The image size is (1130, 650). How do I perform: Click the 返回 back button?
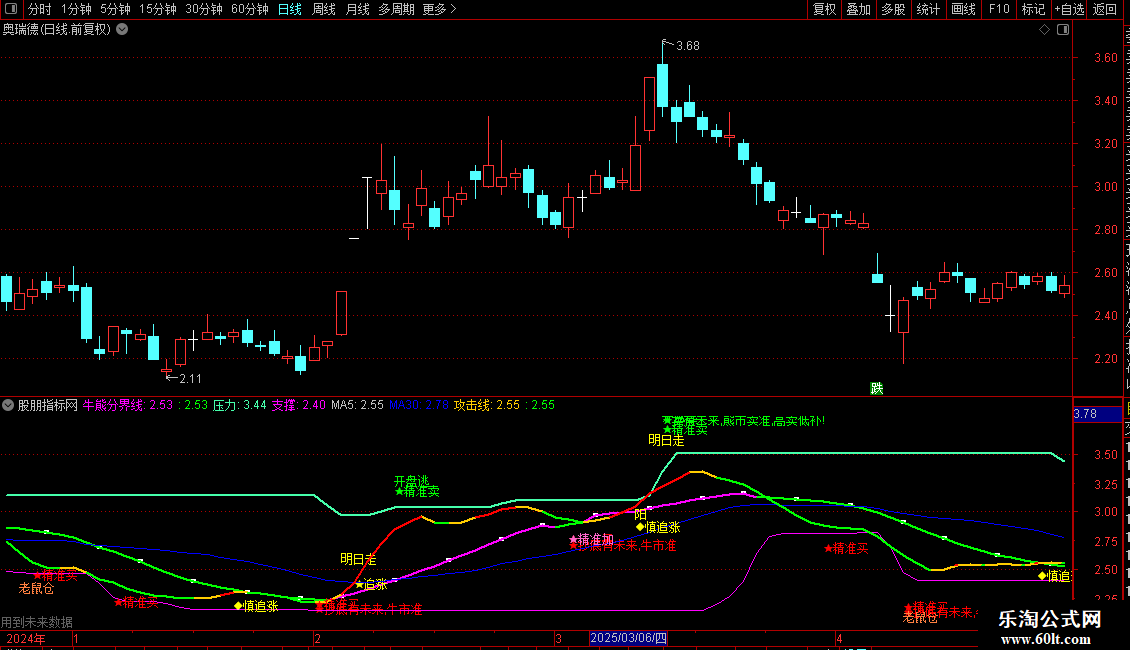coord(1105,9)
